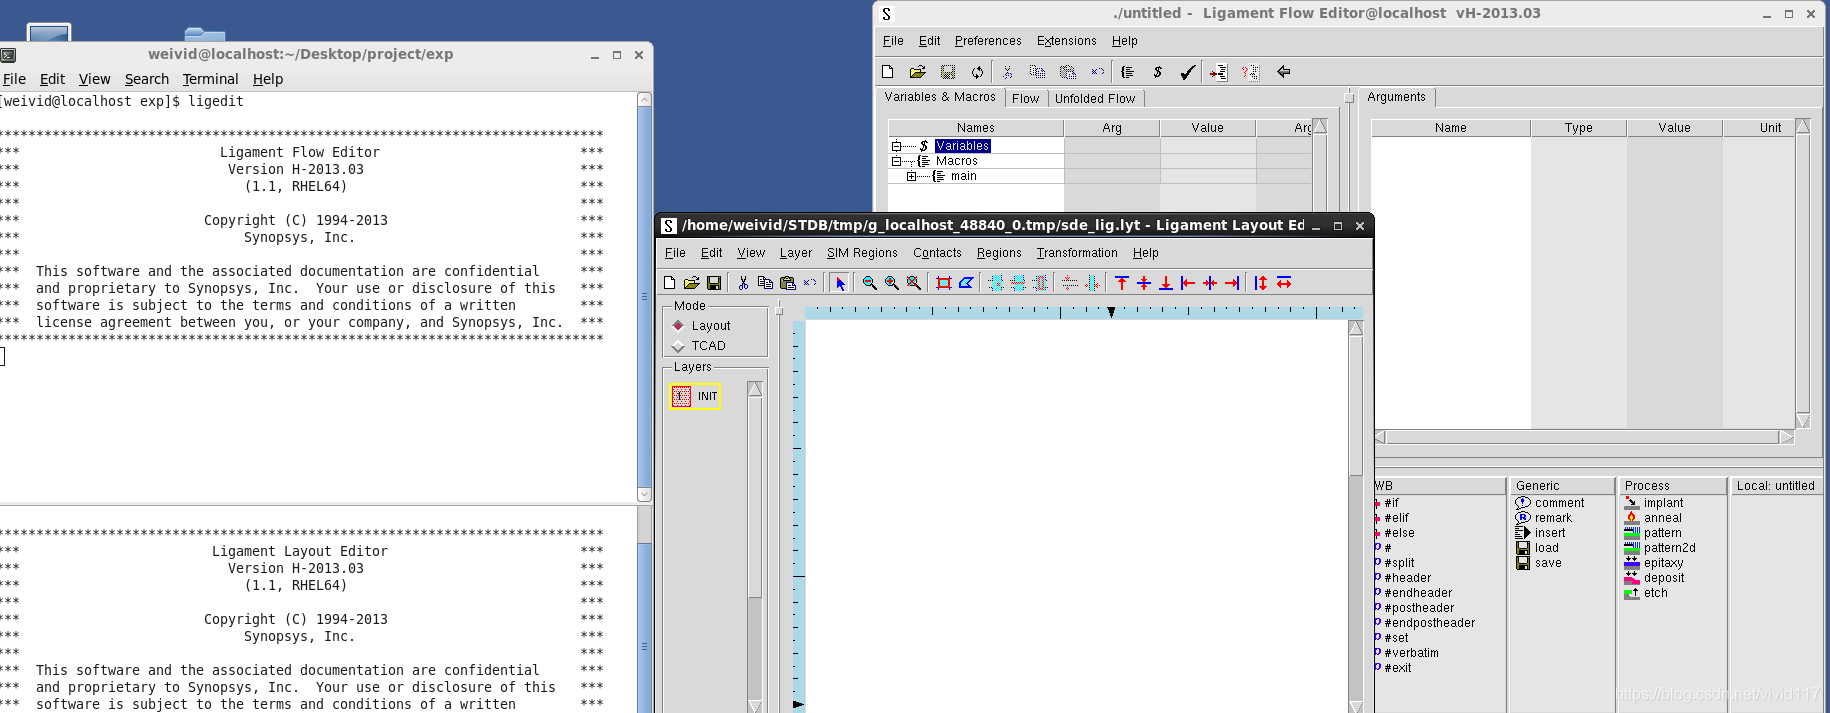Click the horizontal stretch double-arrow icon
The height and width of the screenshot is (713, 1830).
[1284, 283]
